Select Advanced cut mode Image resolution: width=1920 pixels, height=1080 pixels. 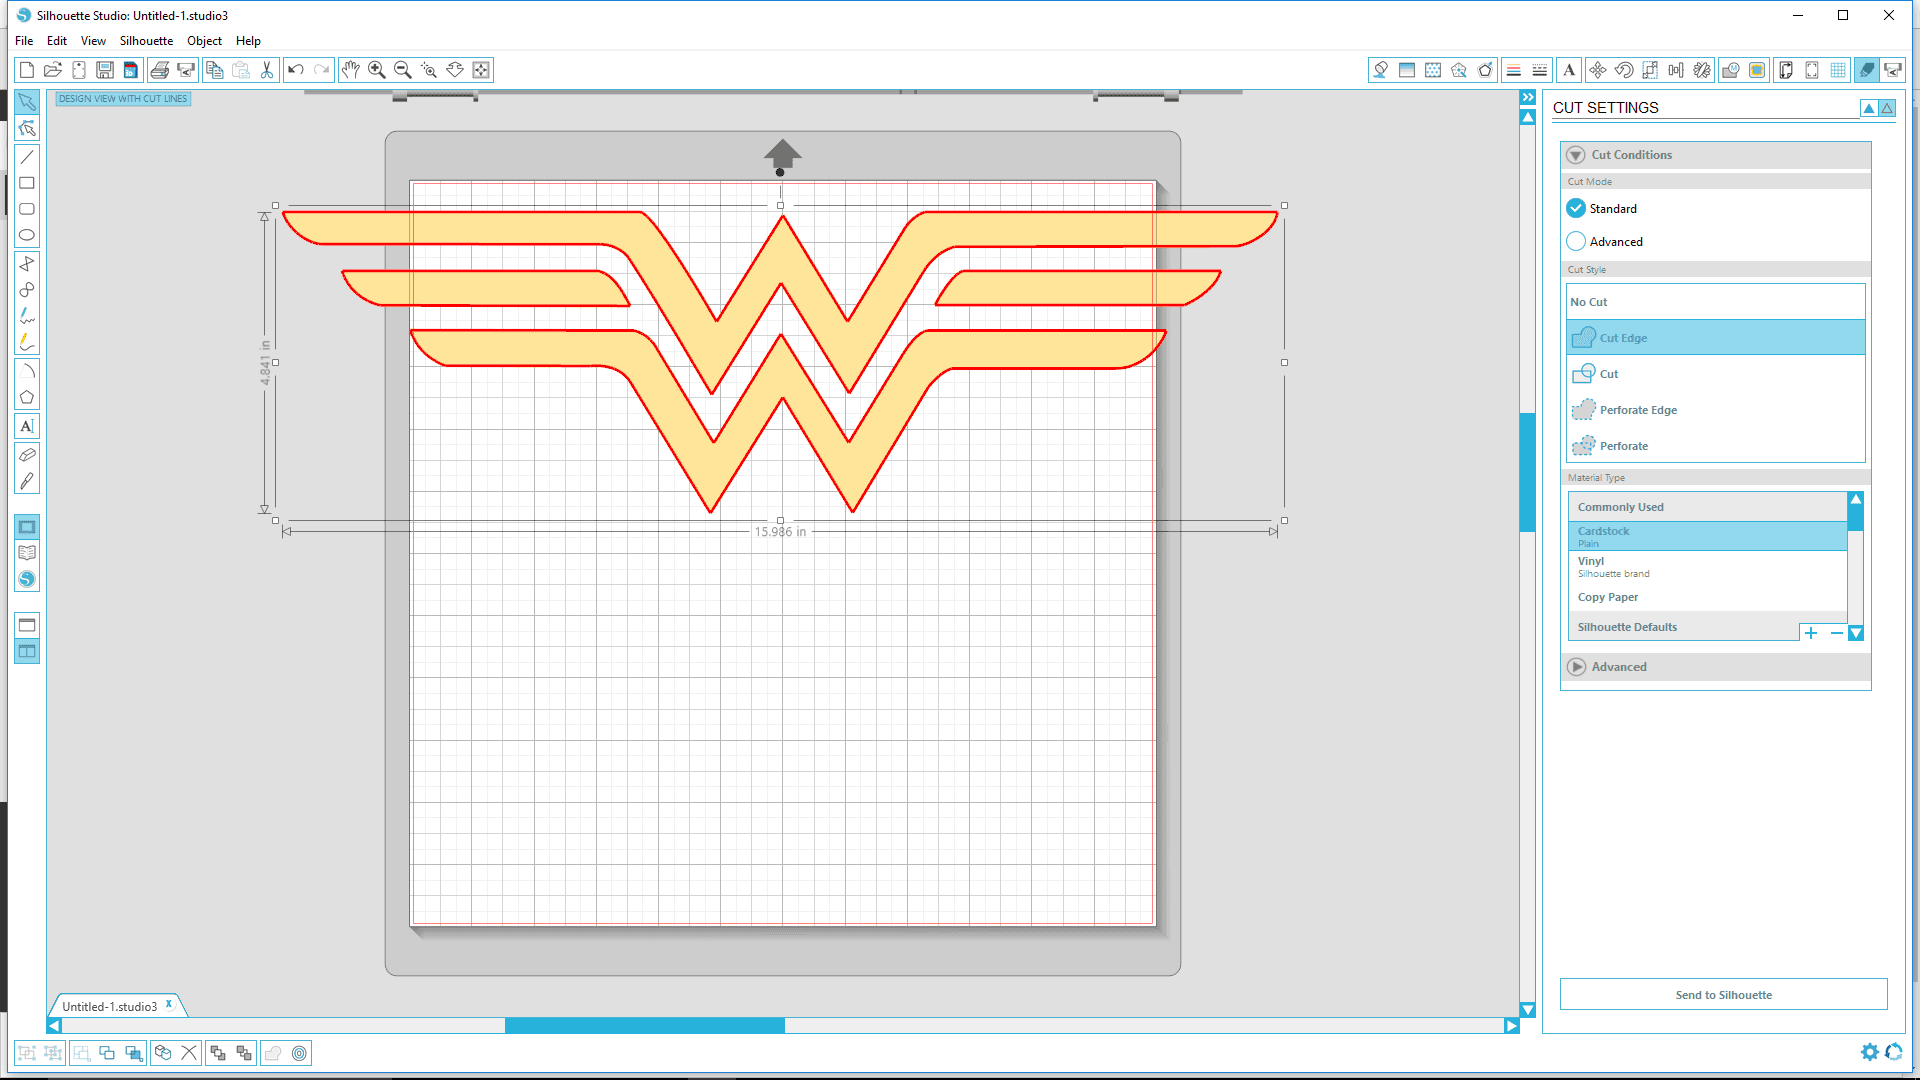click(x=1605, y=241)
